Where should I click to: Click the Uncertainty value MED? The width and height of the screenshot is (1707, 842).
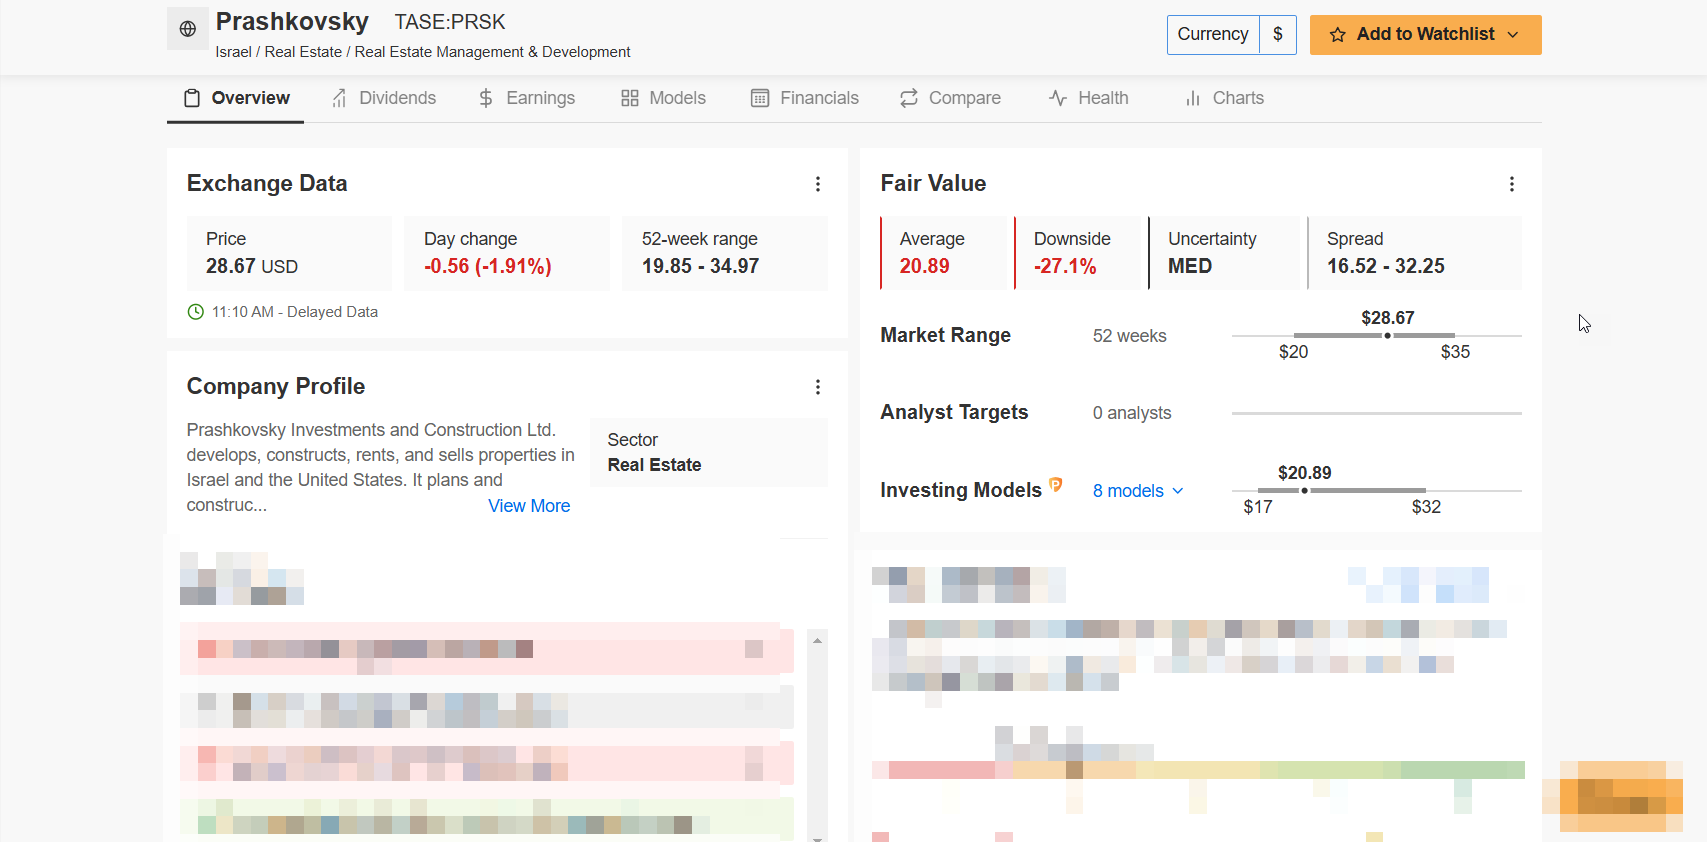[1190, 267]
